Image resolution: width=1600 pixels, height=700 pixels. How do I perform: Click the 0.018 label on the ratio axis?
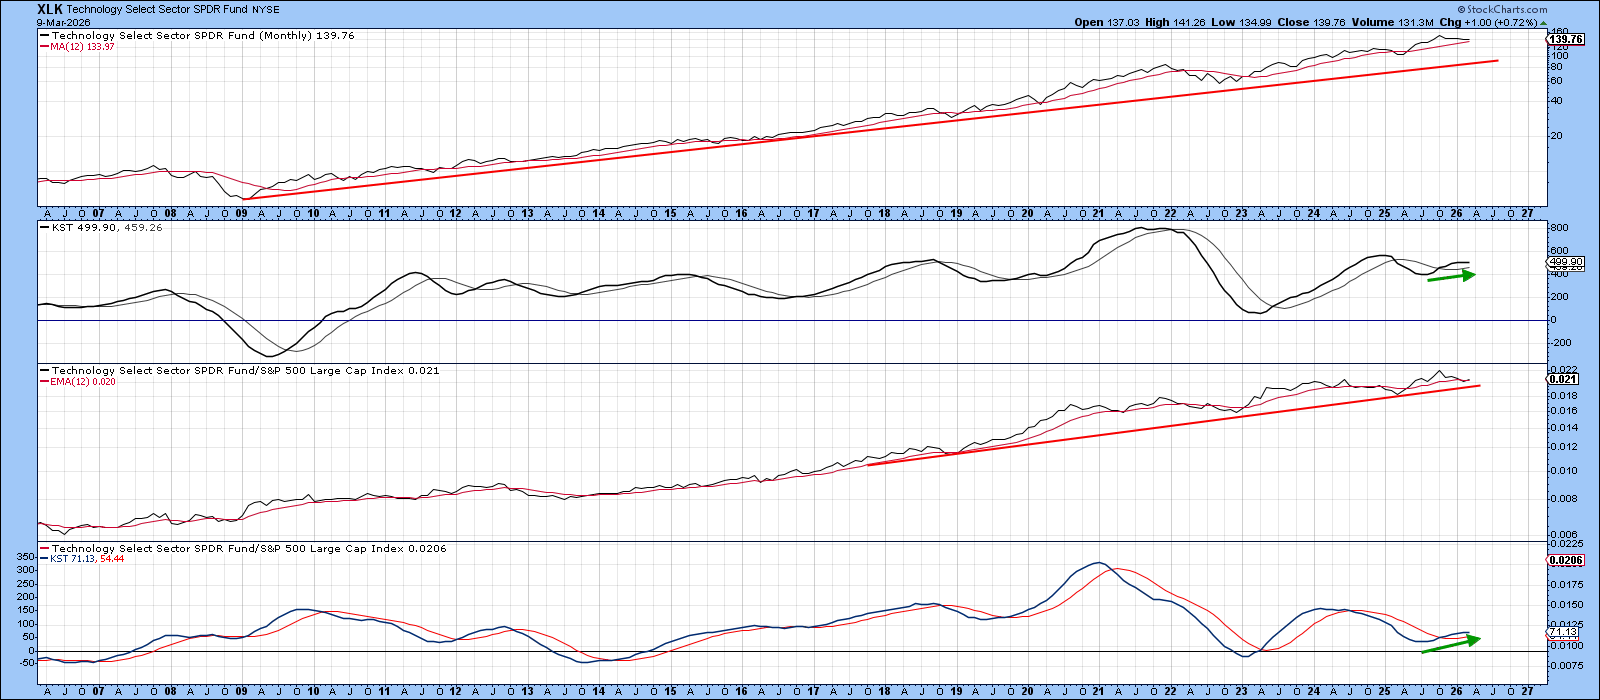click(1564, 396)
